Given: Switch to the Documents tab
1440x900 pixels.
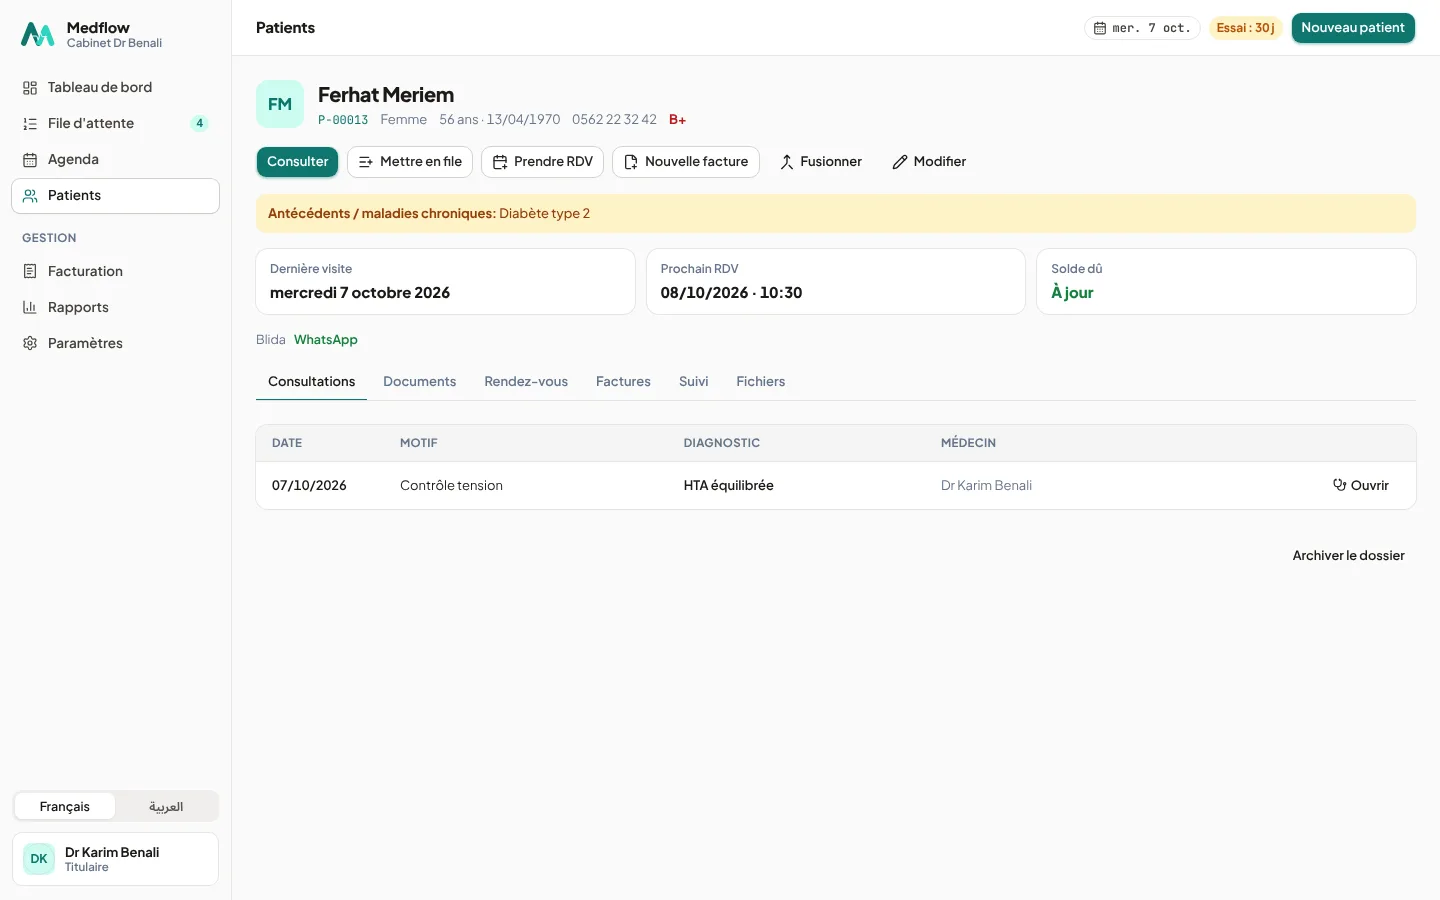Looking at the screenshot, I should tap(419, 382).
